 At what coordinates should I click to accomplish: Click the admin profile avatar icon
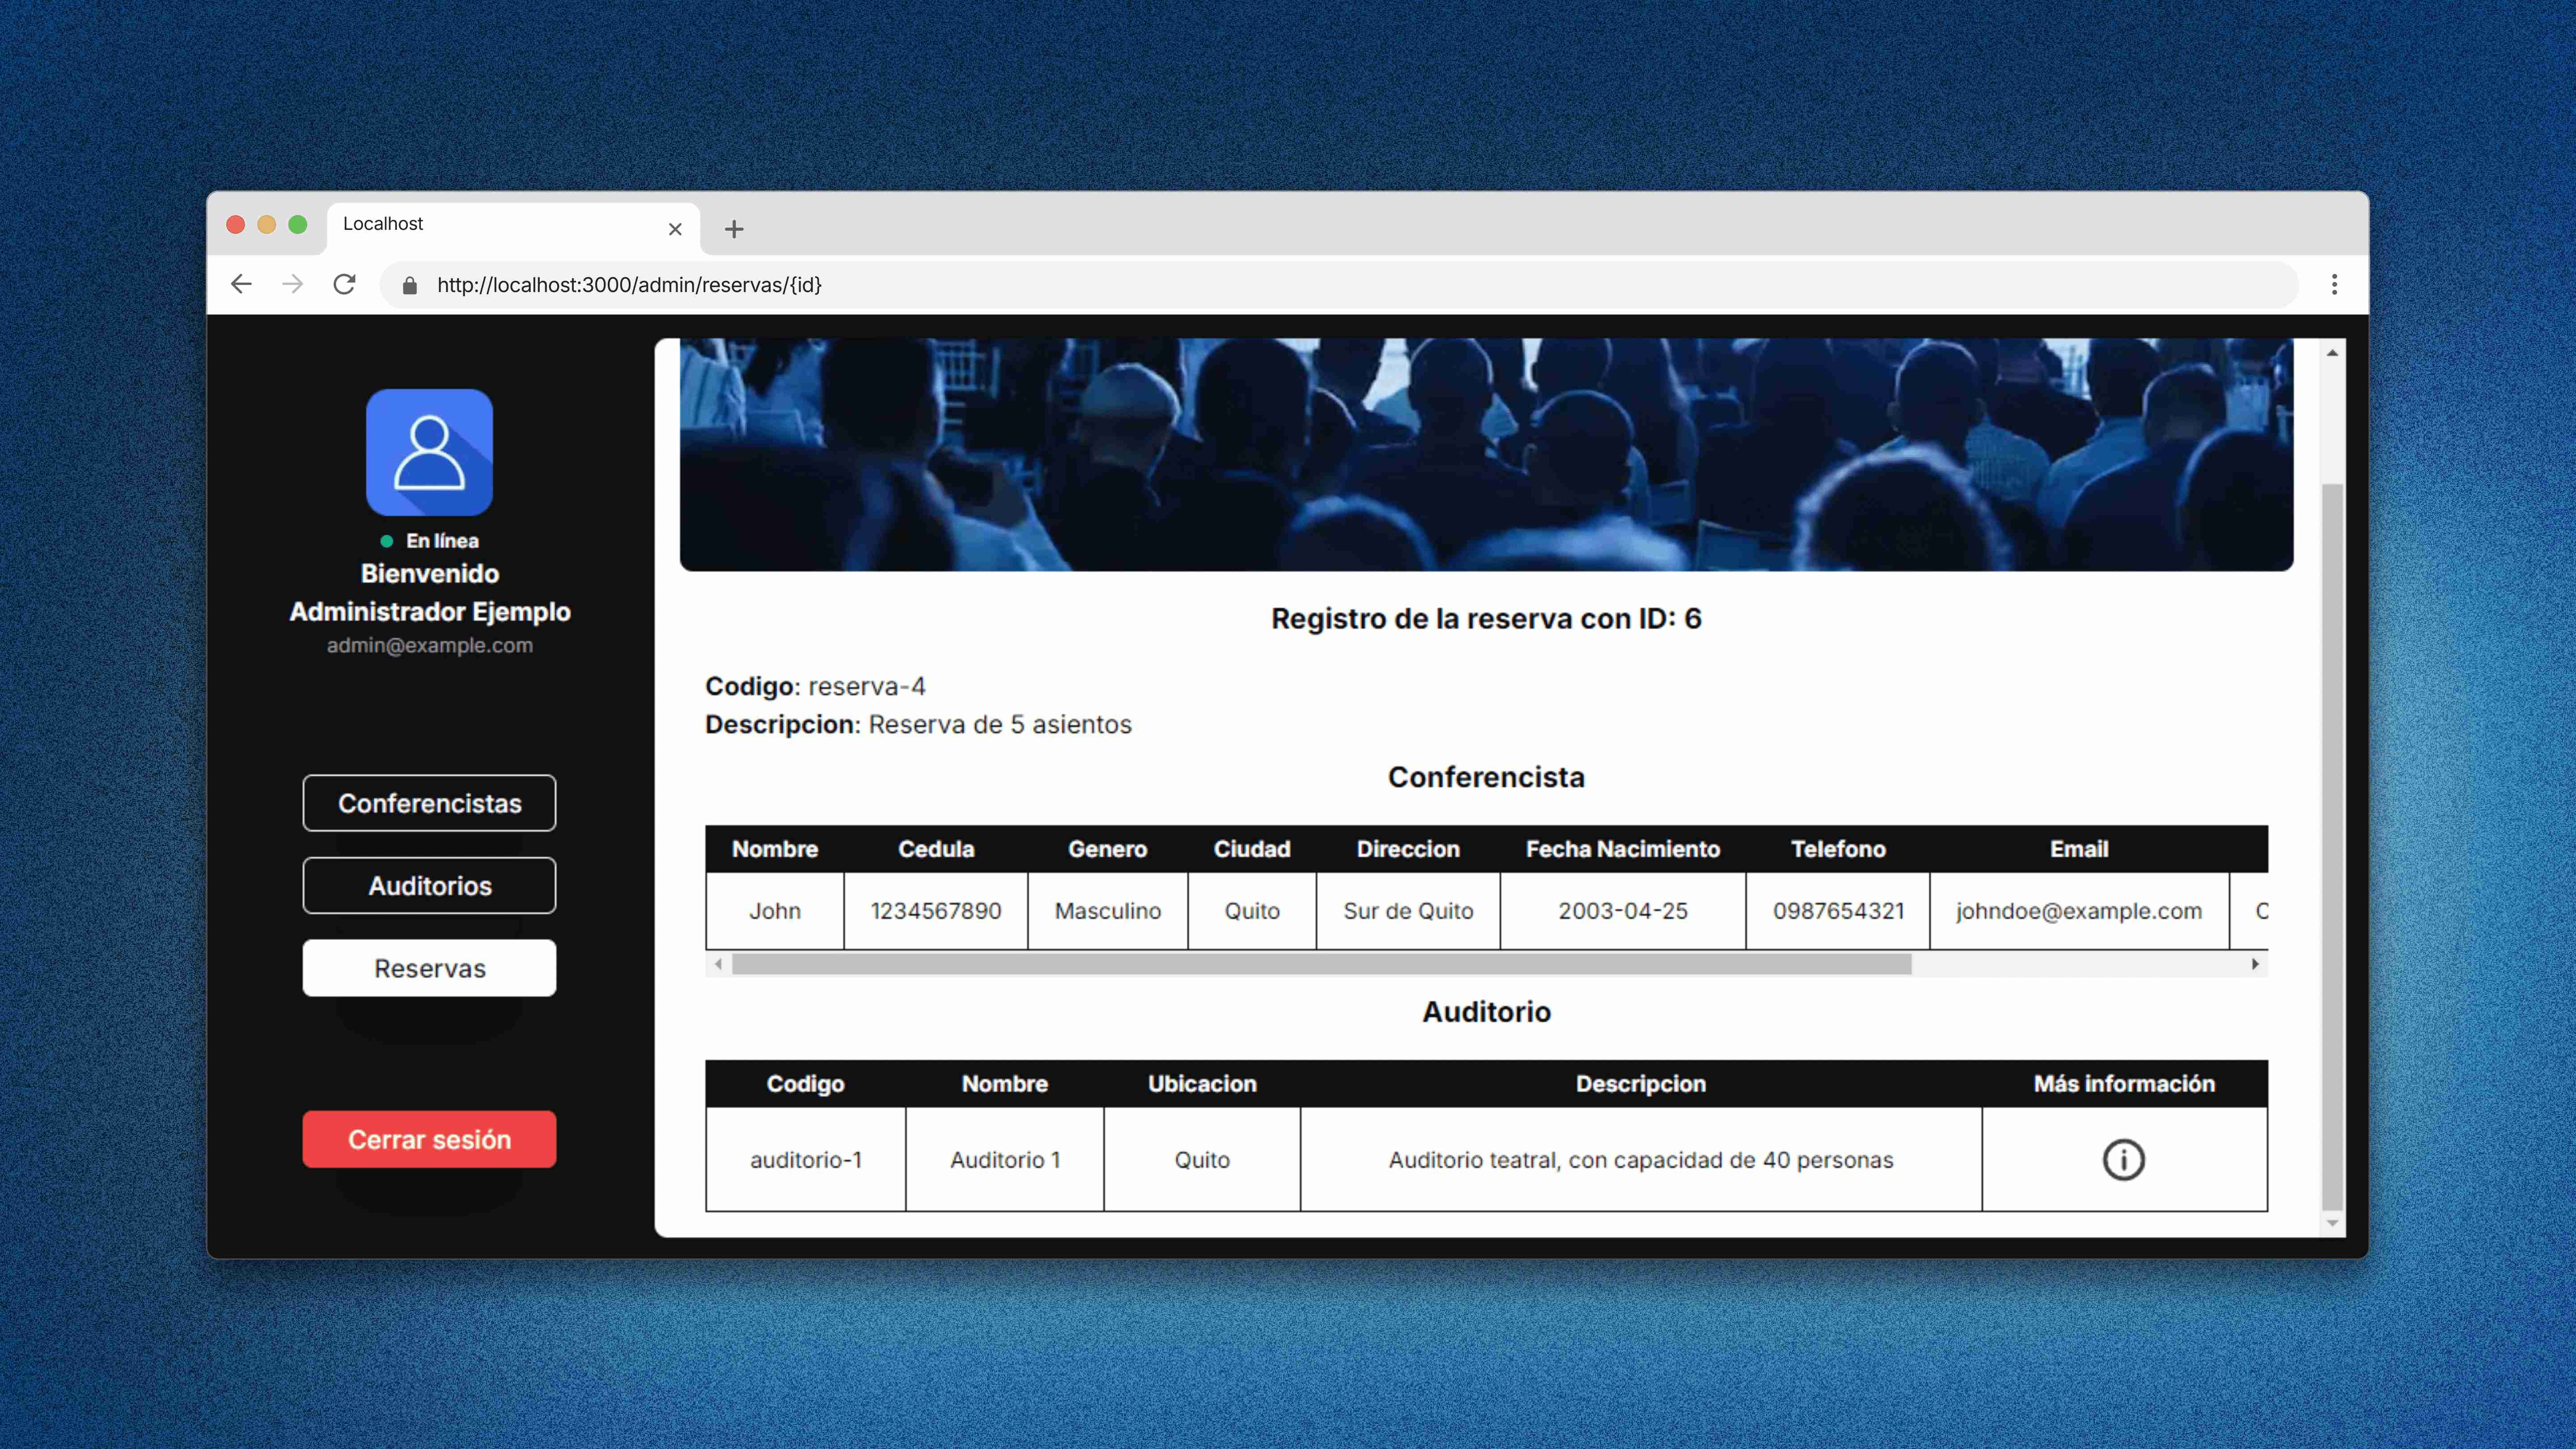(x=429, y=452)
